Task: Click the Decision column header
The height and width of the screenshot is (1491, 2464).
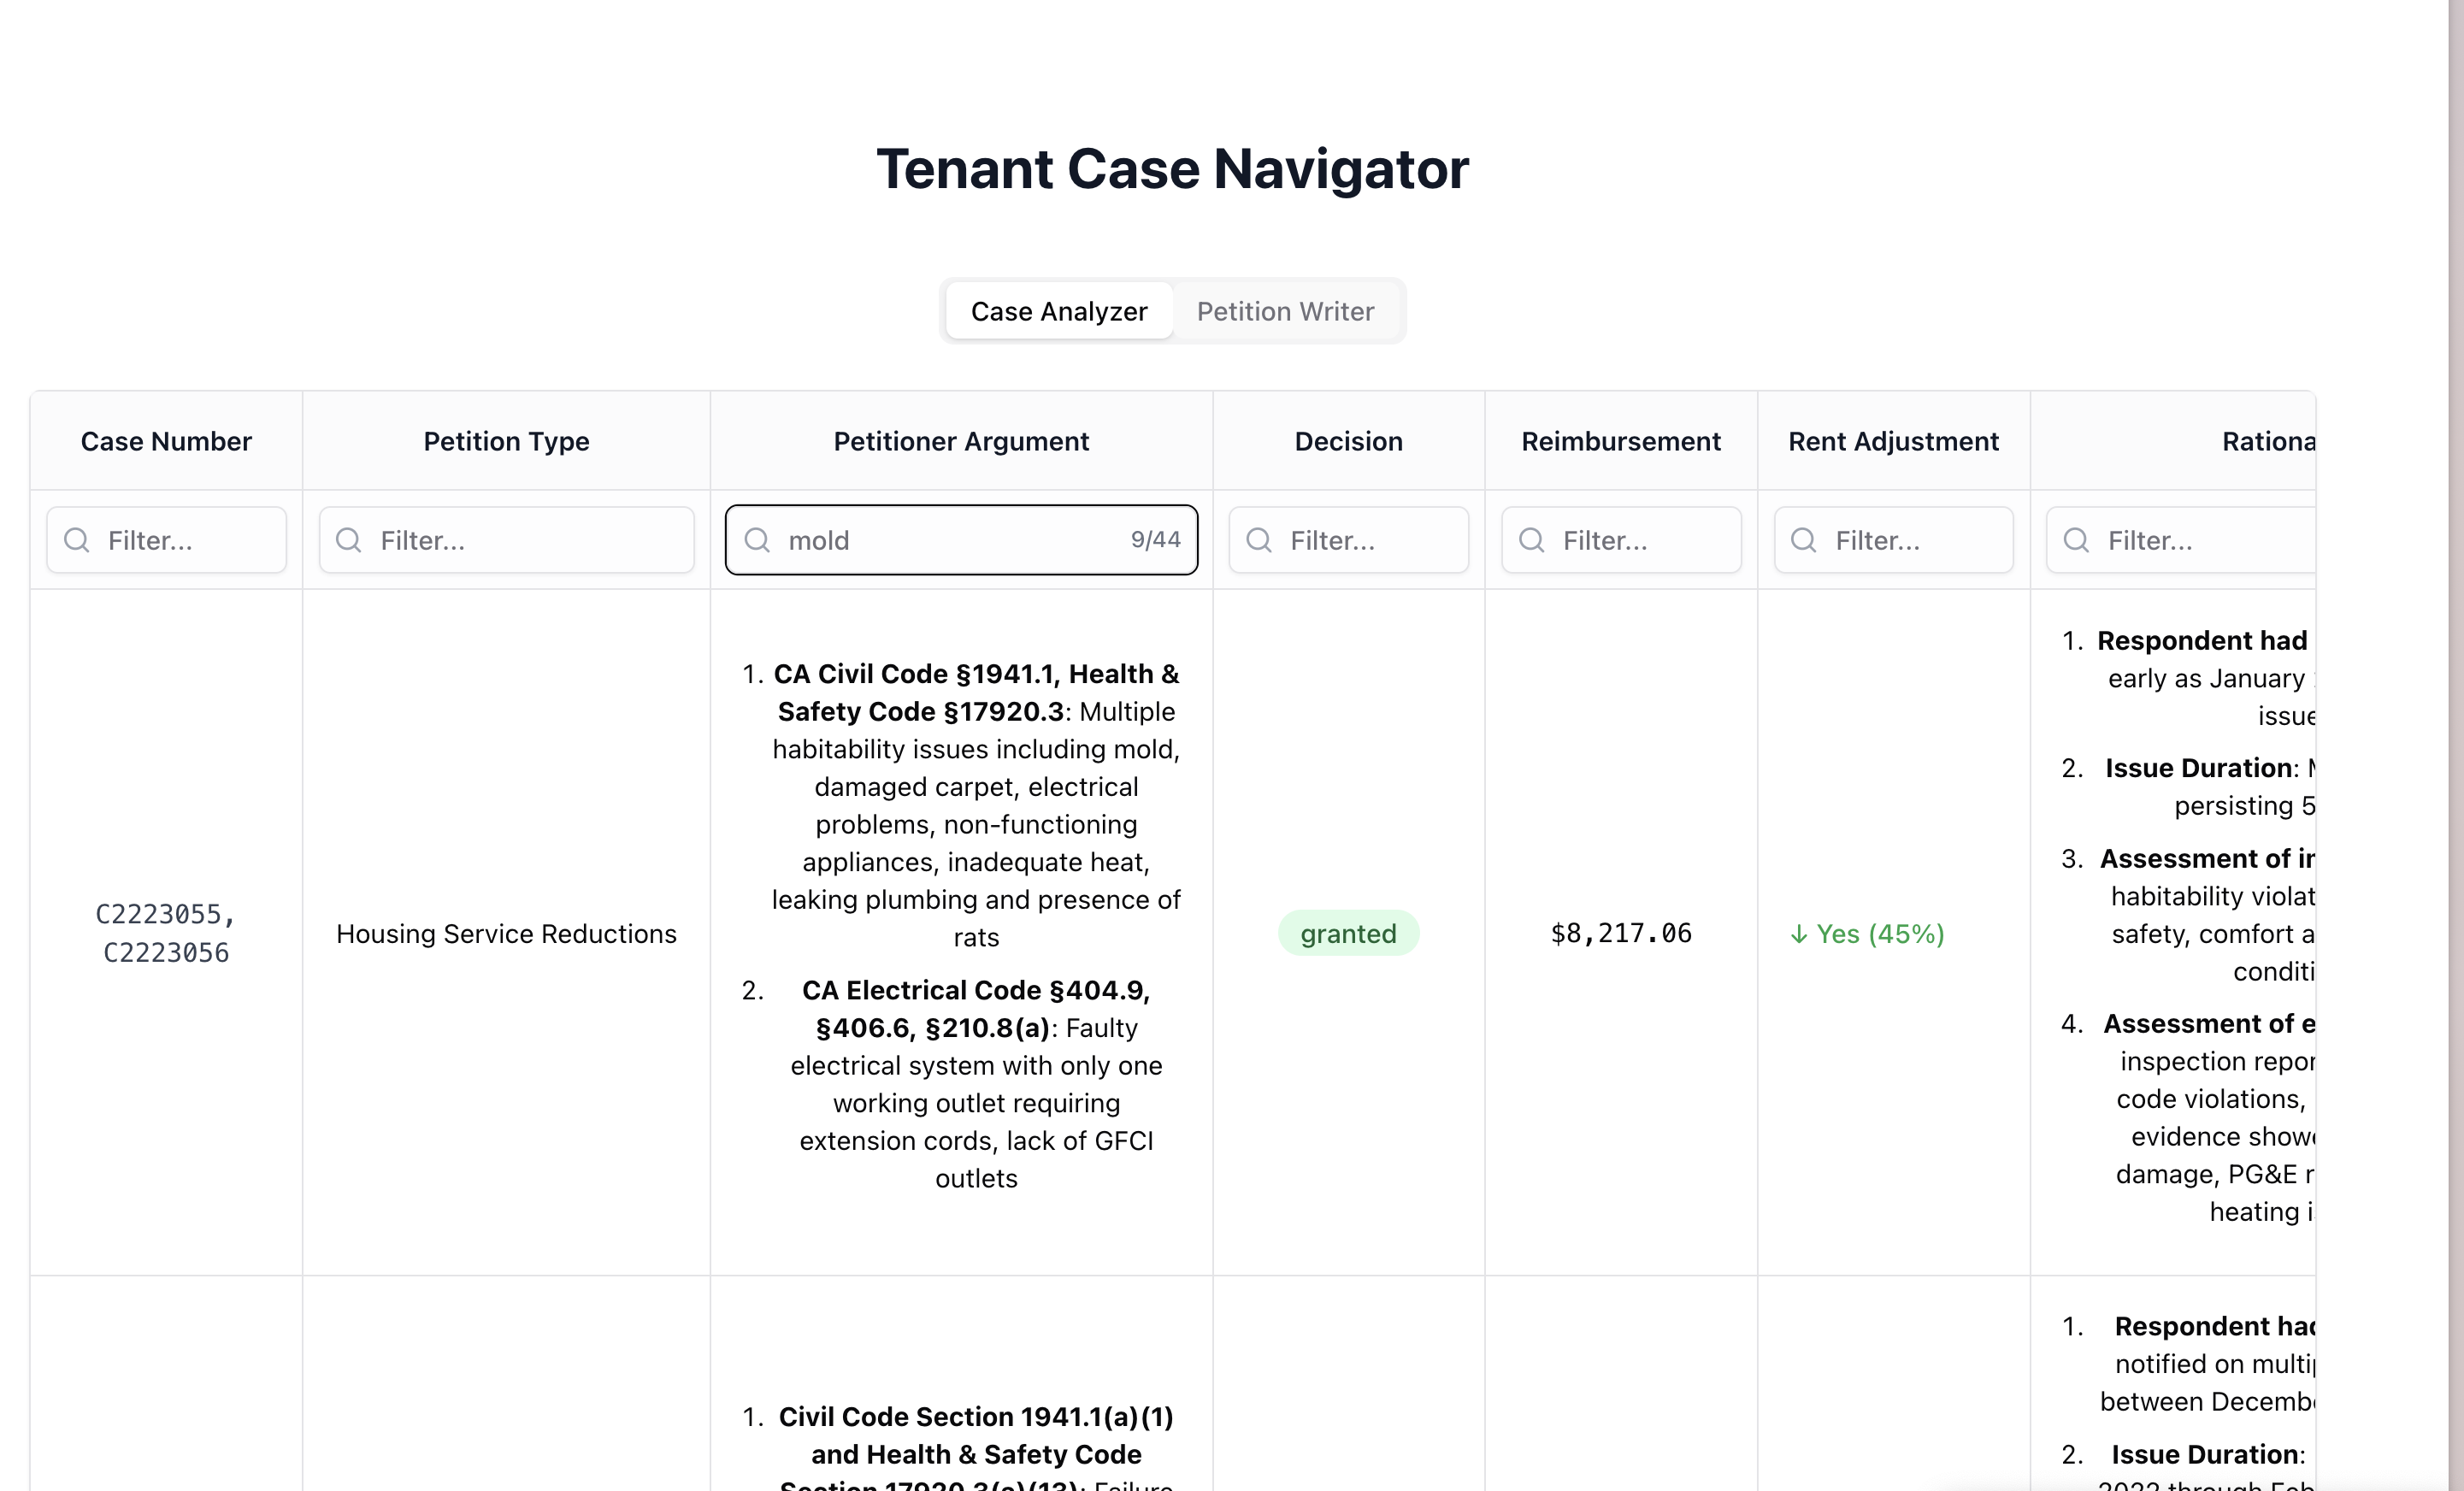Action: click(x=1348, y=441)
